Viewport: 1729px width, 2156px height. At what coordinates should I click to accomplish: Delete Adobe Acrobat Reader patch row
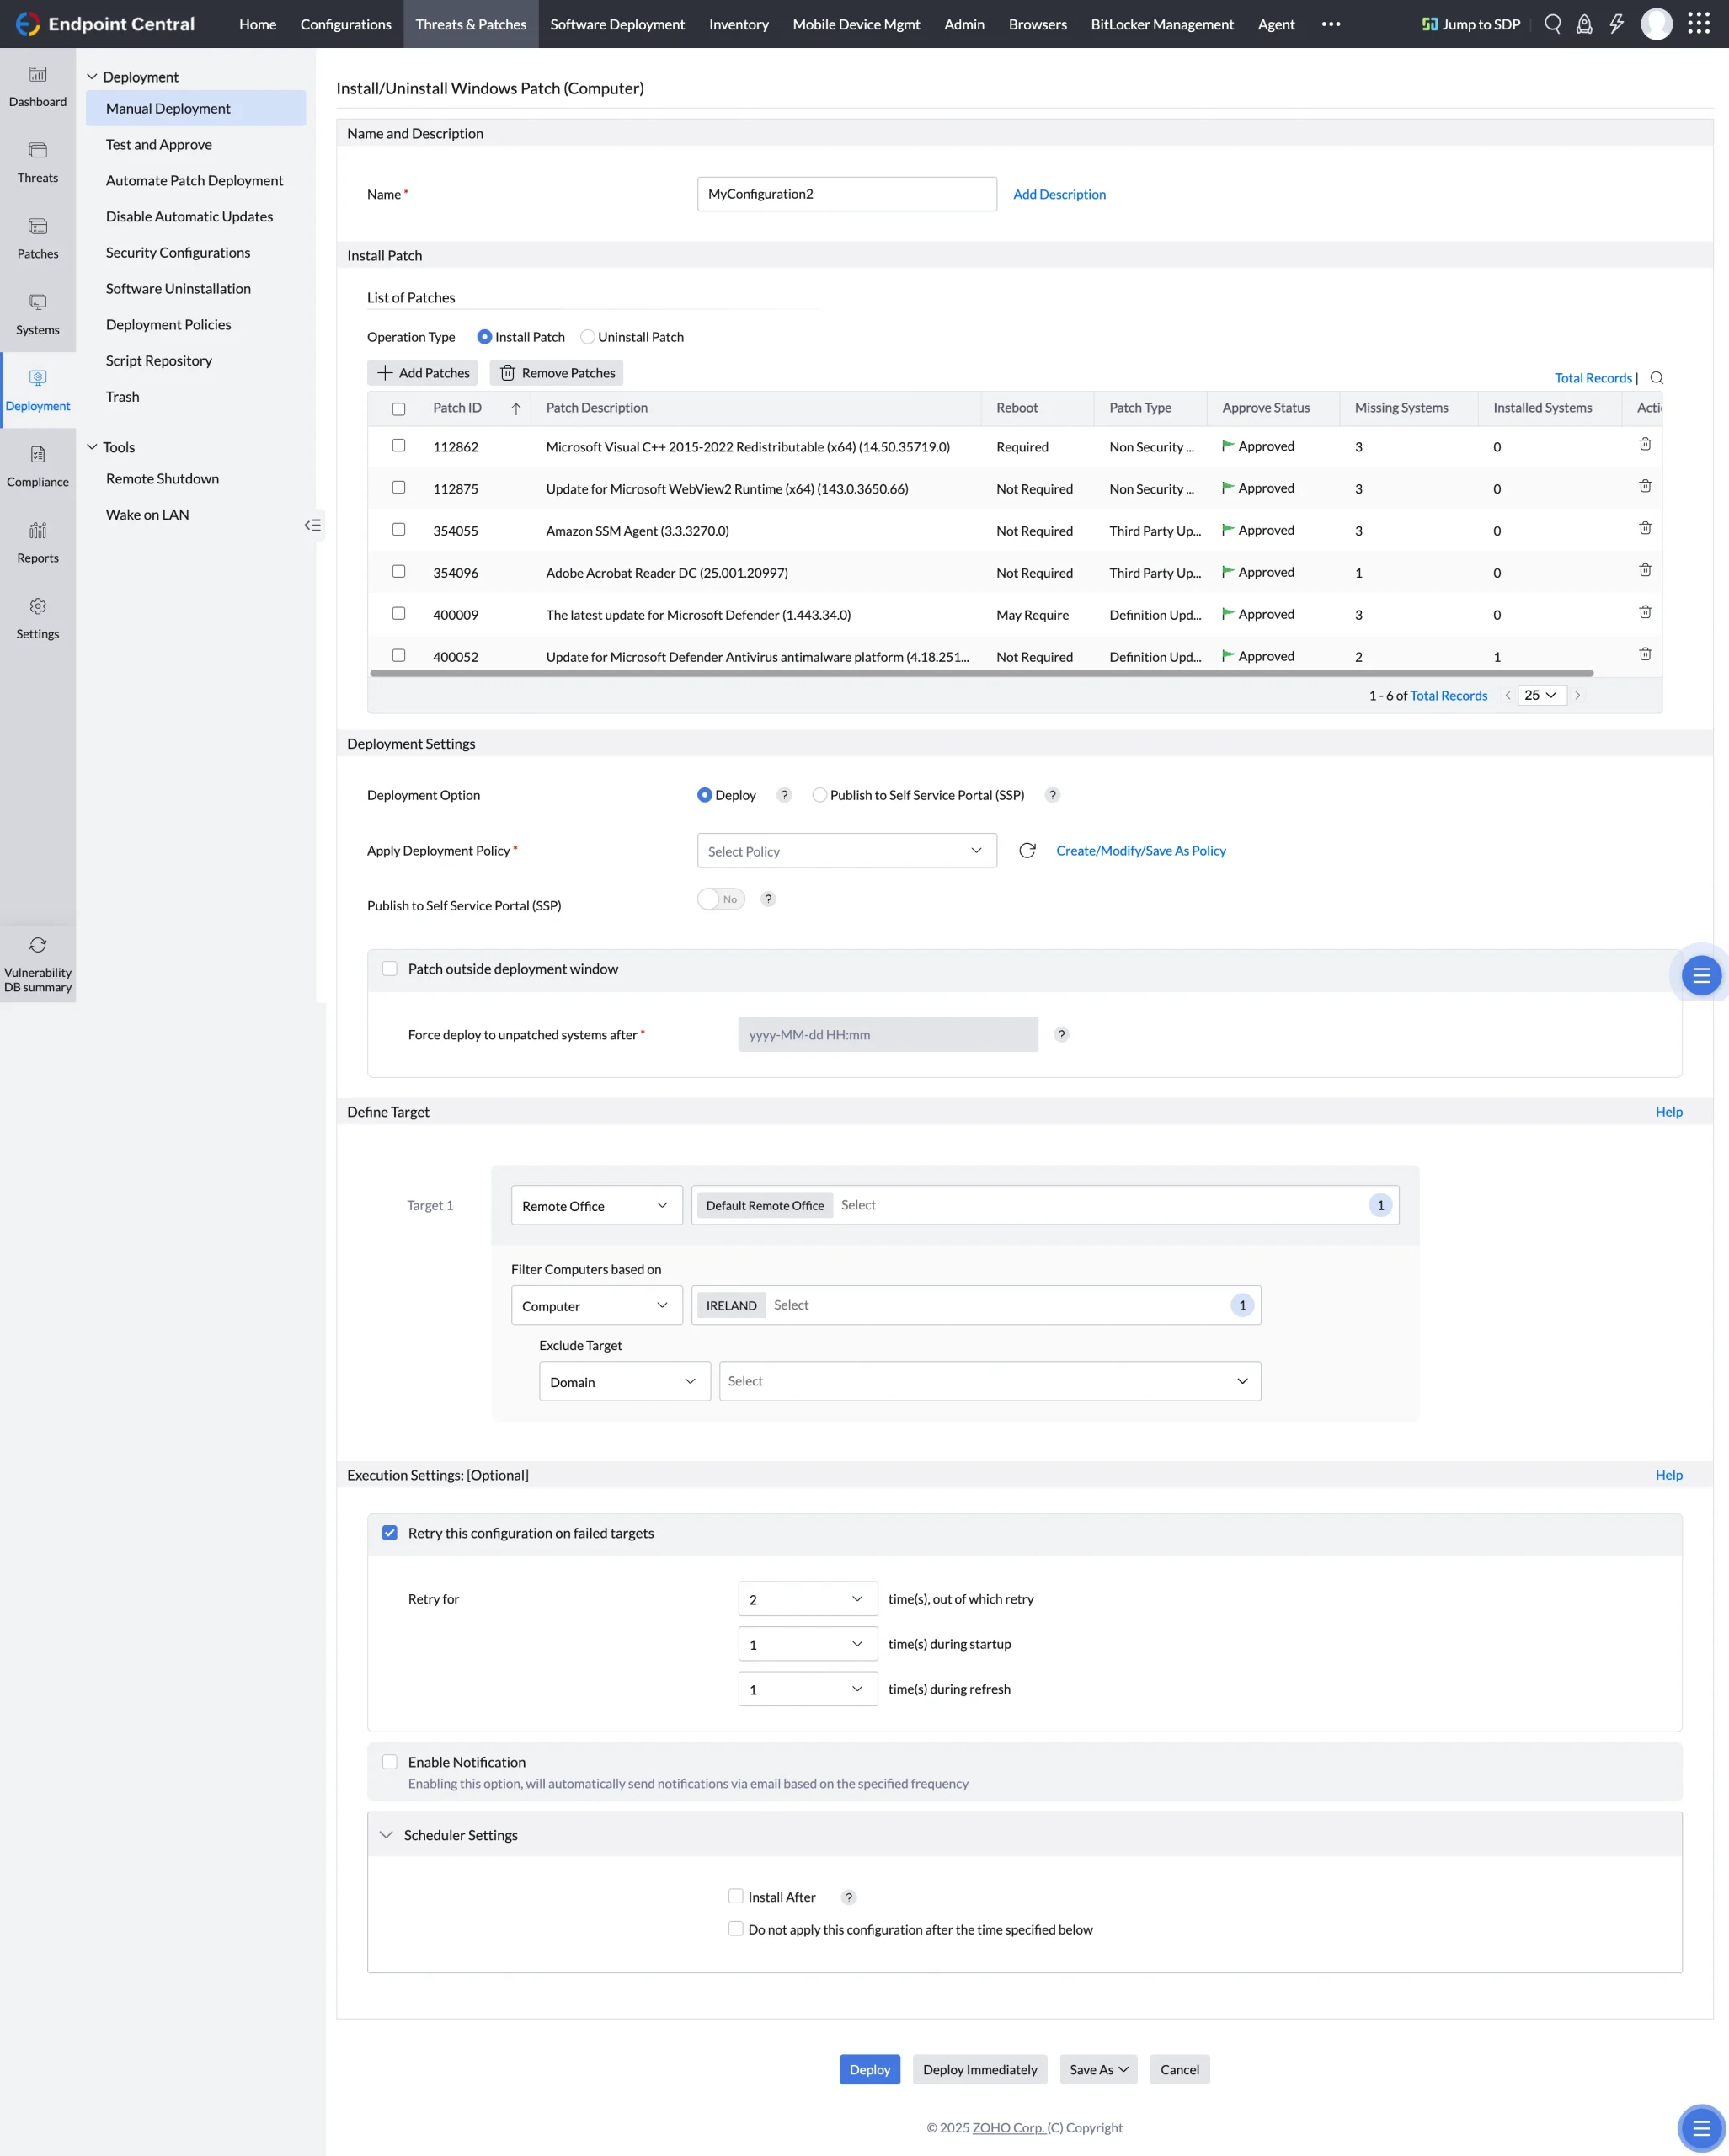[x=1645, y=570]
